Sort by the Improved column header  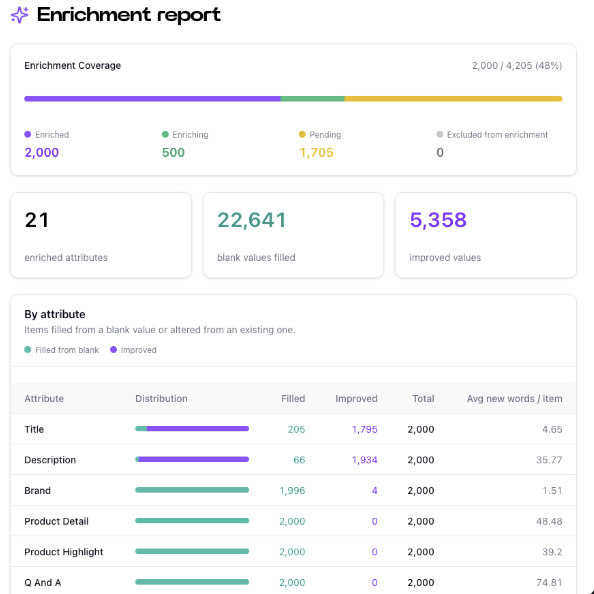[356, 399]
